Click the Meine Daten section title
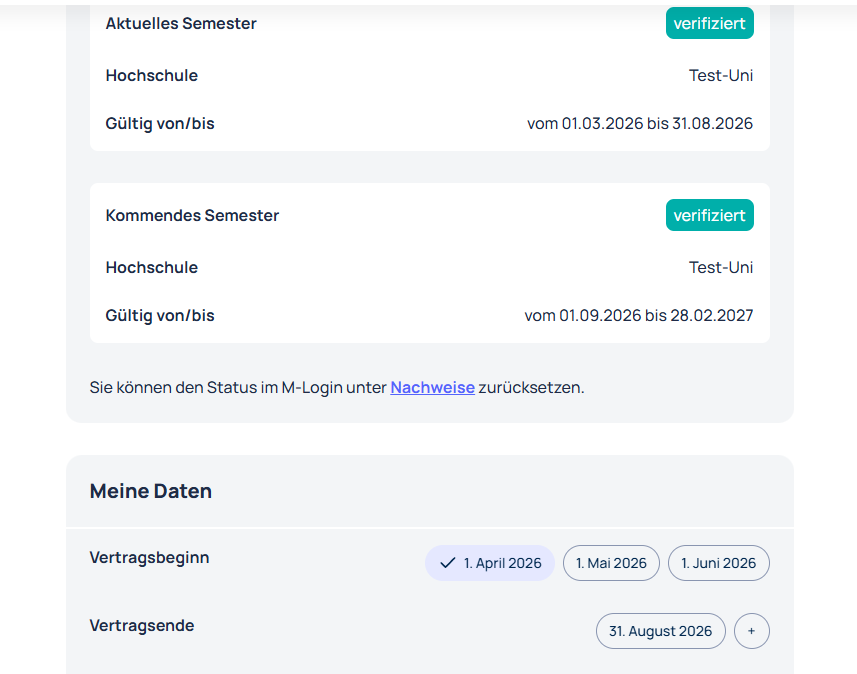 [x=151, y=491]
